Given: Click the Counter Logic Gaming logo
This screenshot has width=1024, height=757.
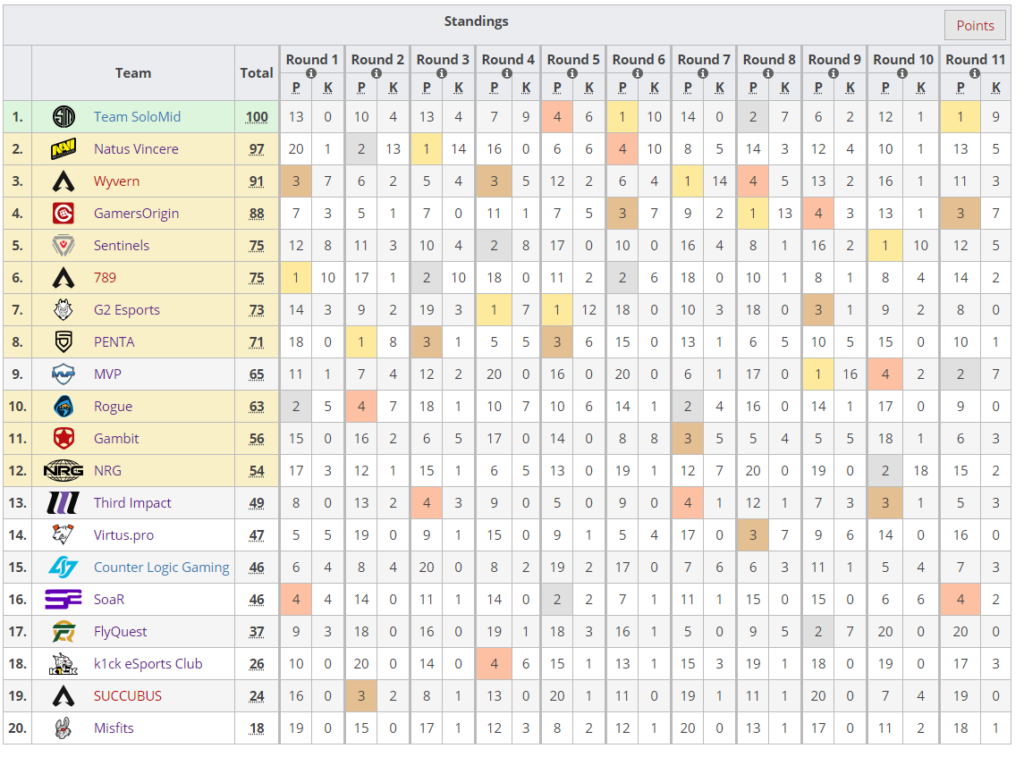Looking at the screenshot, I should pyautogui.click(x=63, y=567).
